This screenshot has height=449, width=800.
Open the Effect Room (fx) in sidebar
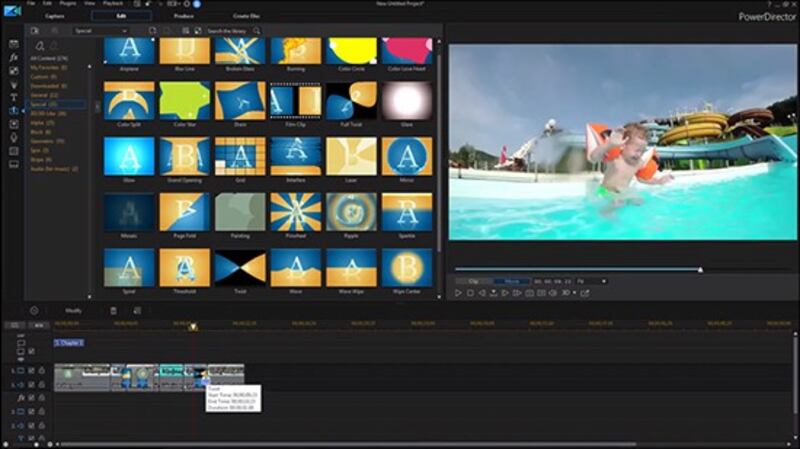coord(14,58)
